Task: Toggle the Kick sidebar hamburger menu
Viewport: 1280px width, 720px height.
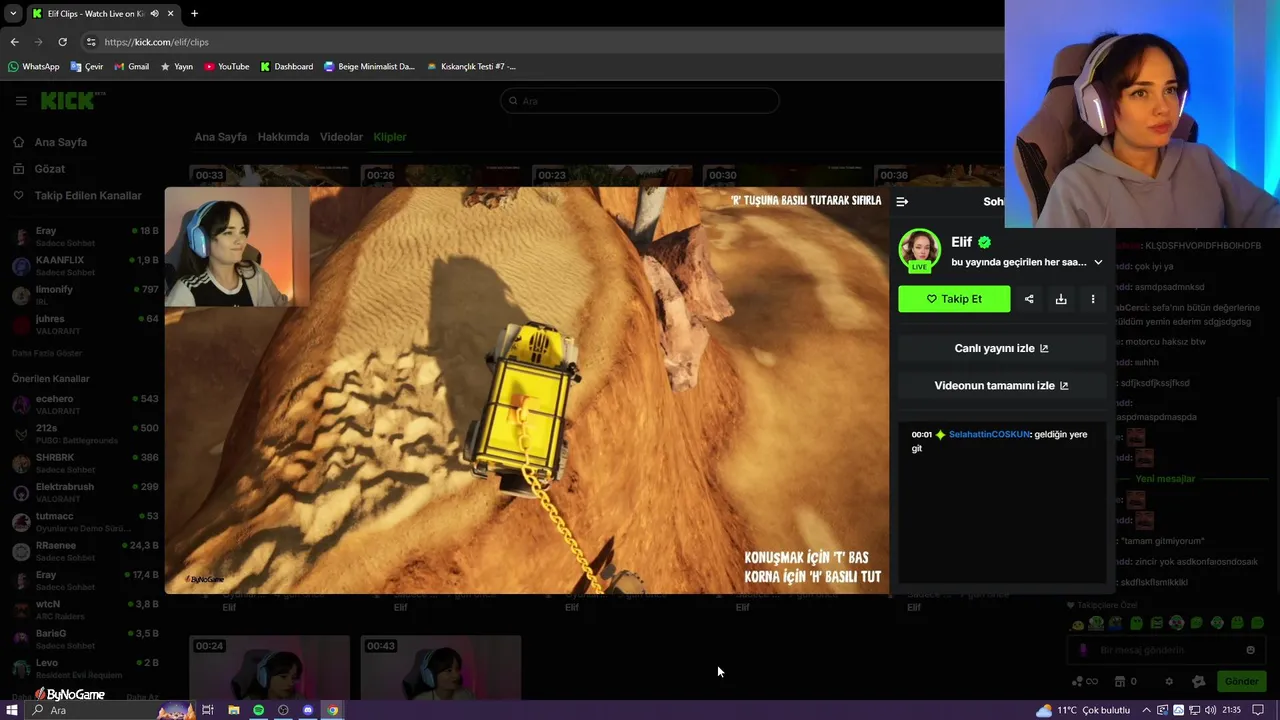Action: 21,100
